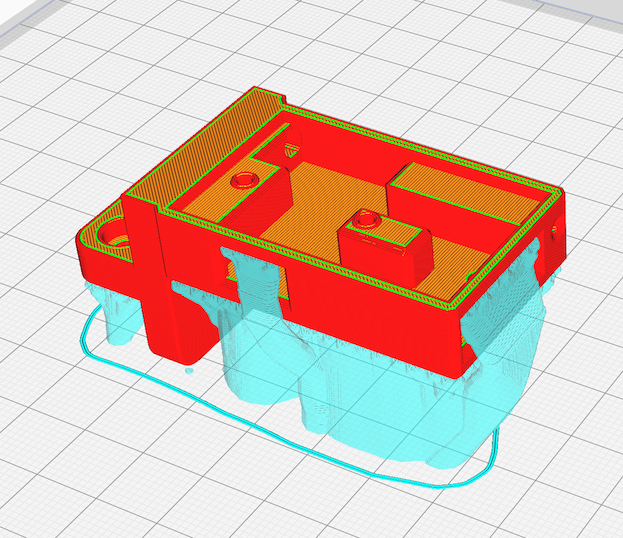Click the round screw boss on the center block
The width and height of the screenshot is (623, 538).
367,220
